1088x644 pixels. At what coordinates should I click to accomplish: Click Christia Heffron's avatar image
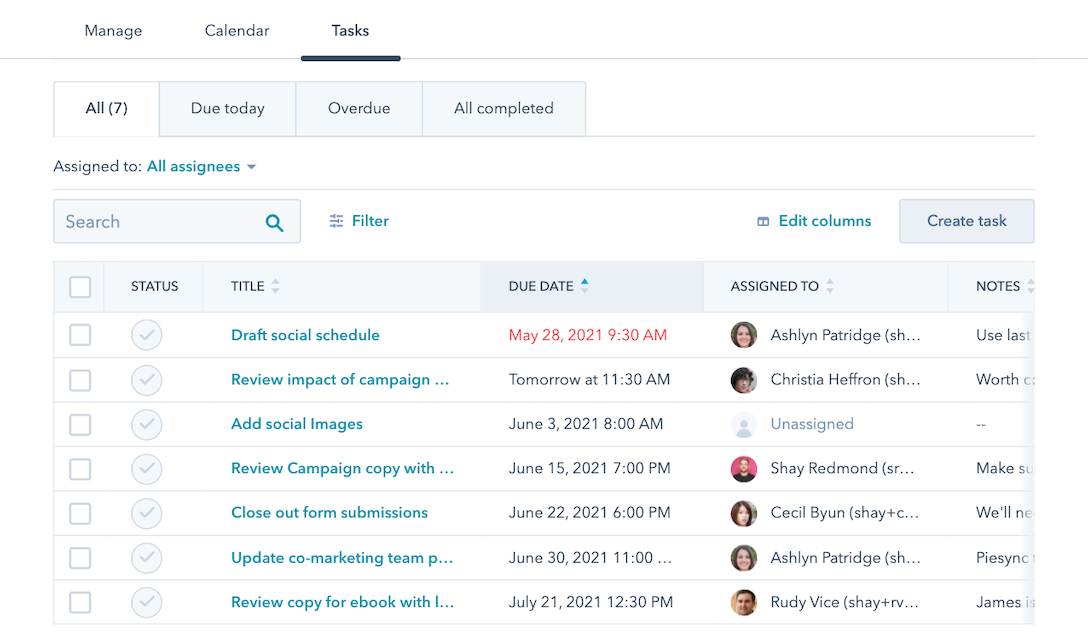[743, 380]
